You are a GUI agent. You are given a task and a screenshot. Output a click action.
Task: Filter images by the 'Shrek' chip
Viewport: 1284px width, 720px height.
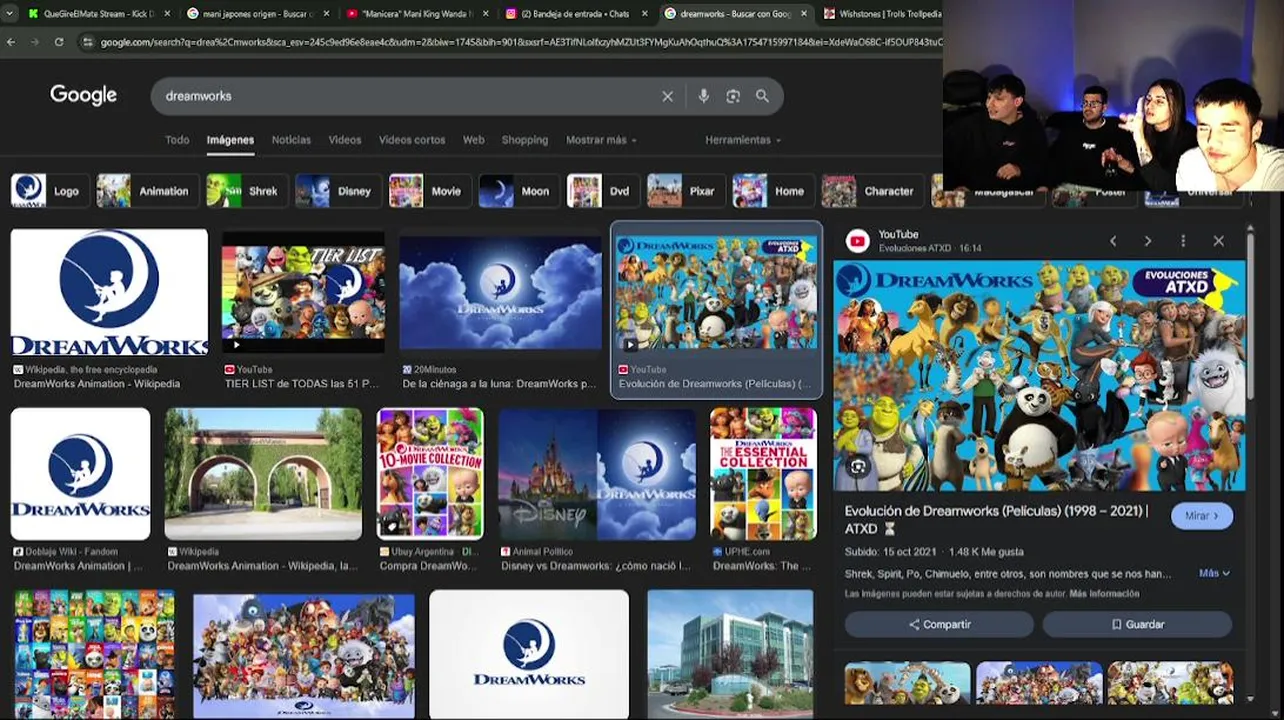click(246, 191)
